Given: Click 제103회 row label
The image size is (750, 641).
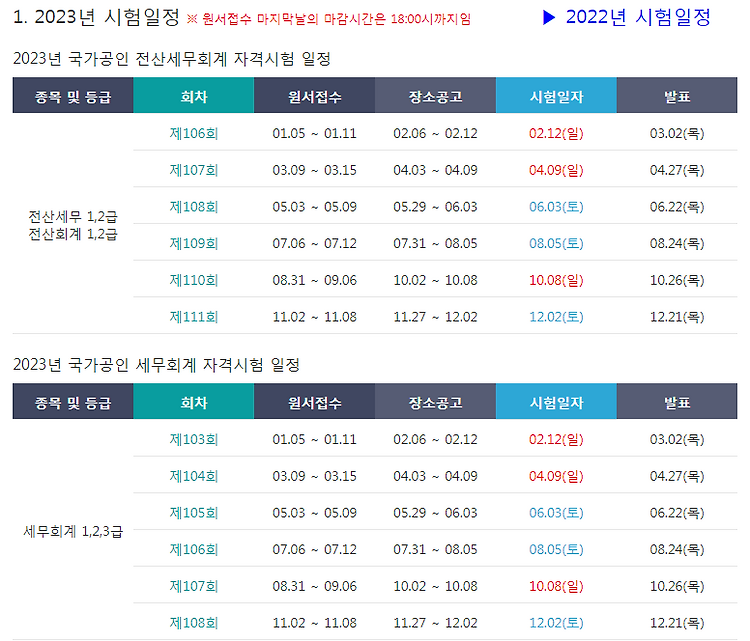Looking at the screenshot, I should (x=194, y=439).
